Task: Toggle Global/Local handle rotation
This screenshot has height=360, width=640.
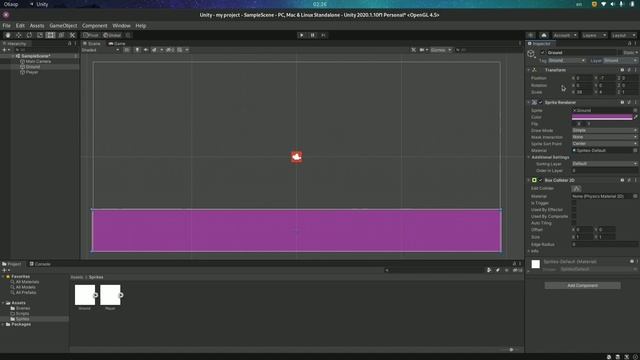Action: click(112, 35)
